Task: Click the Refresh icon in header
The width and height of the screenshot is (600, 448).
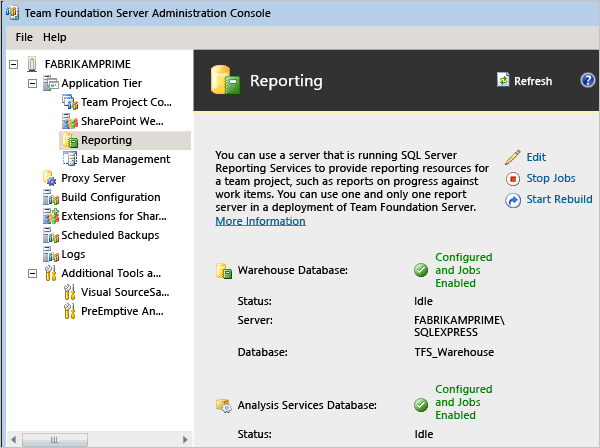Action: click(504, 81)
